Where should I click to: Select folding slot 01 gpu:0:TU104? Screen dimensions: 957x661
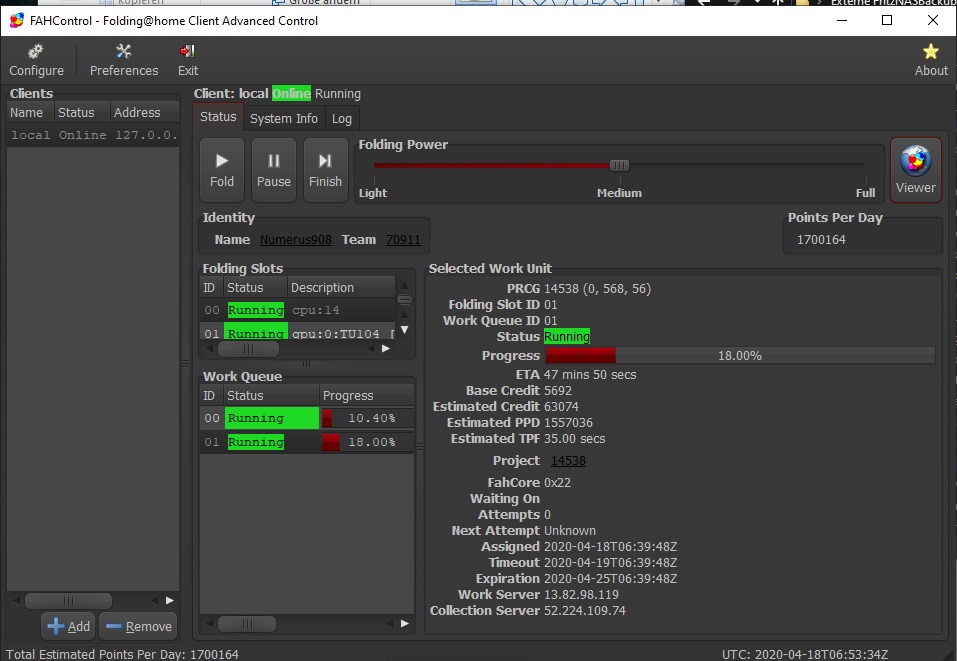pos(298,333)
